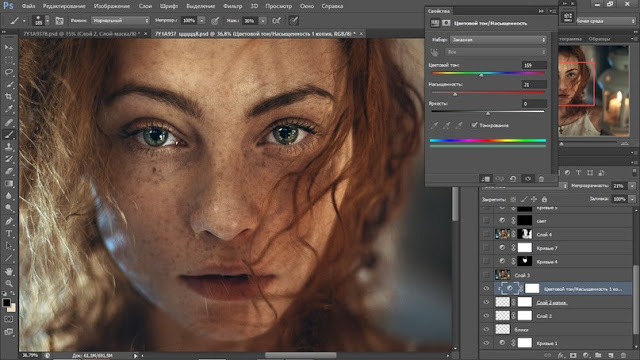This screenshot has width=640, height=360.
Task: Open the Изображение menu
Action: coord(112,6)
